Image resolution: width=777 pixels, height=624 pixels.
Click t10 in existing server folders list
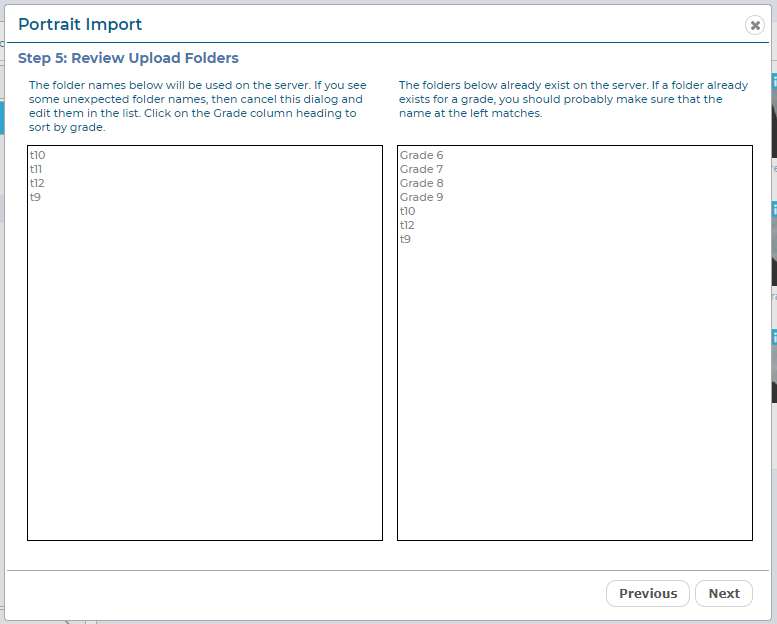[407, 211]
